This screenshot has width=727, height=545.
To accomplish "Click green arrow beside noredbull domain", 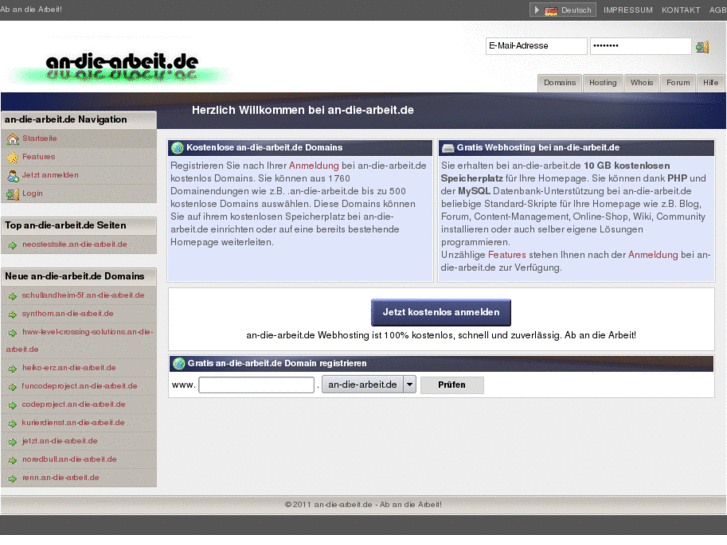I will 12,460.
